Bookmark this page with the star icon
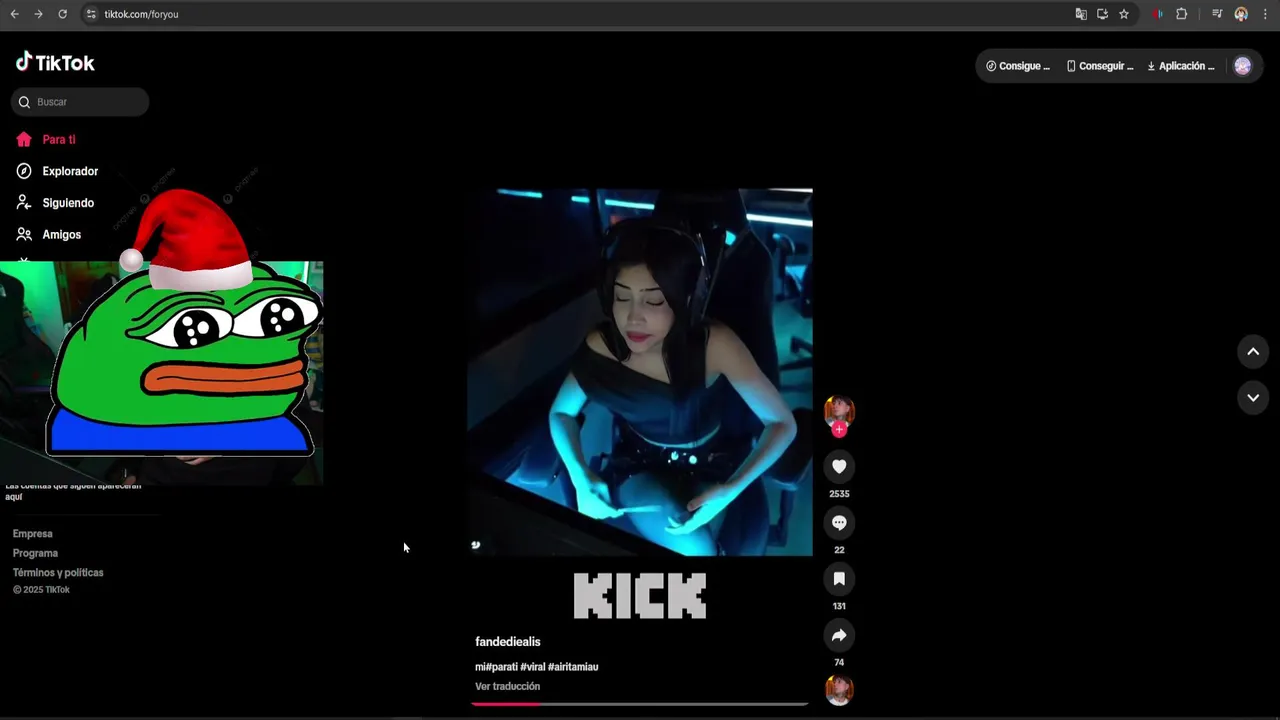Screen dimensions: 1280x720 click(x=1124, y=14)
